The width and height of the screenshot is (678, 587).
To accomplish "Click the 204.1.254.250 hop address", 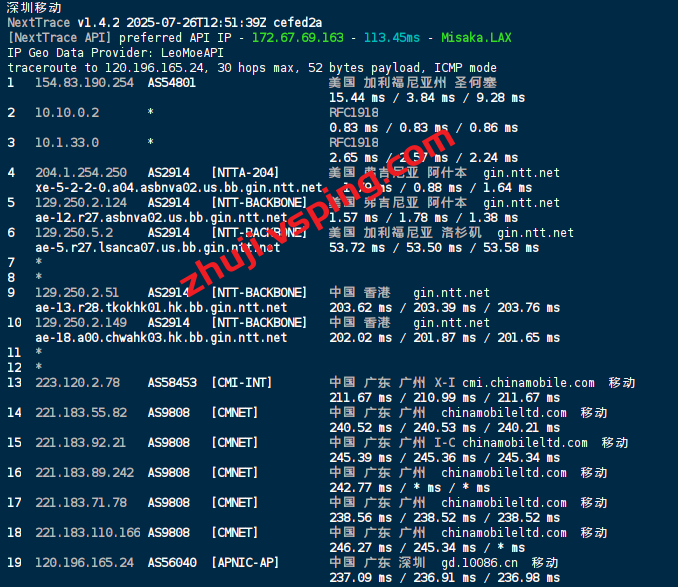I will [81, 173].
